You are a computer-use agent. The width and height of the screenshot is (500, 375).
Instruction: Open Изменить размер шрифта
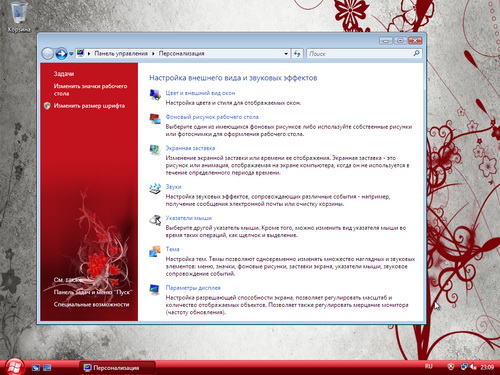click(x=89, y=106)
